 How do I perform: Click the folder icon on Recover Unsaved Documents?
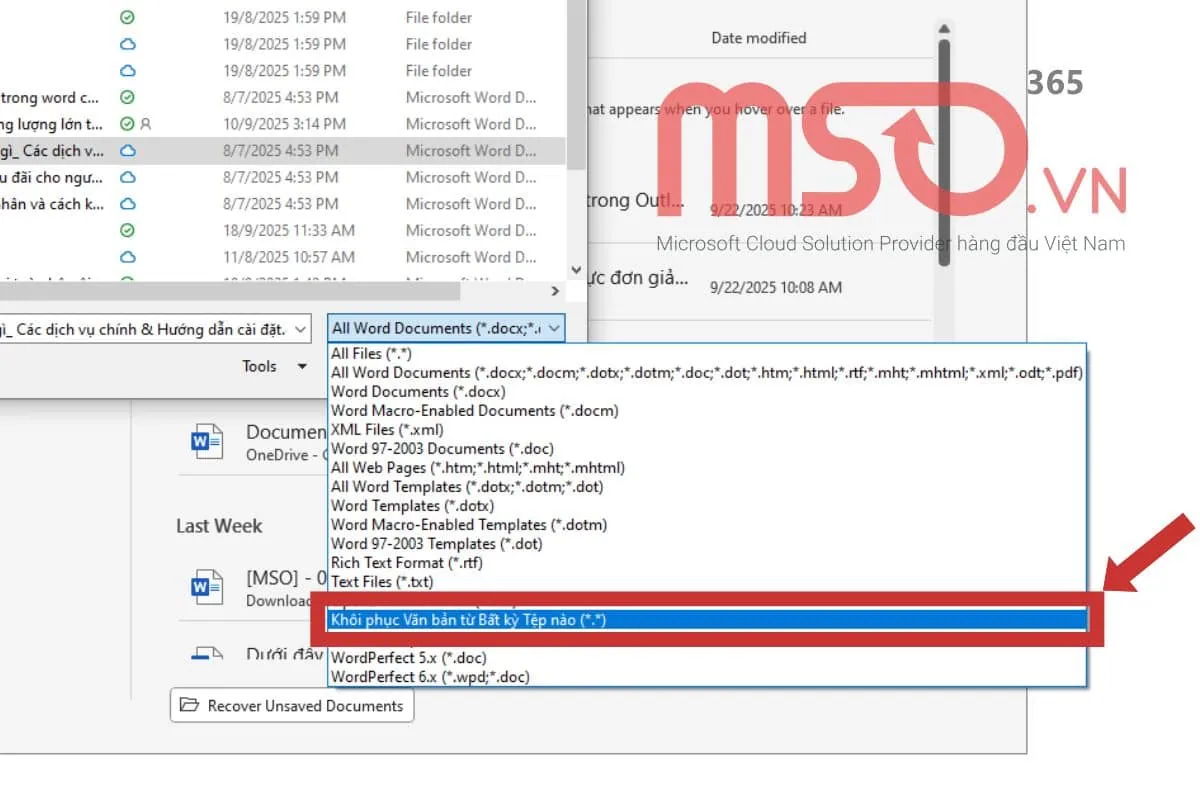point(189,705)
